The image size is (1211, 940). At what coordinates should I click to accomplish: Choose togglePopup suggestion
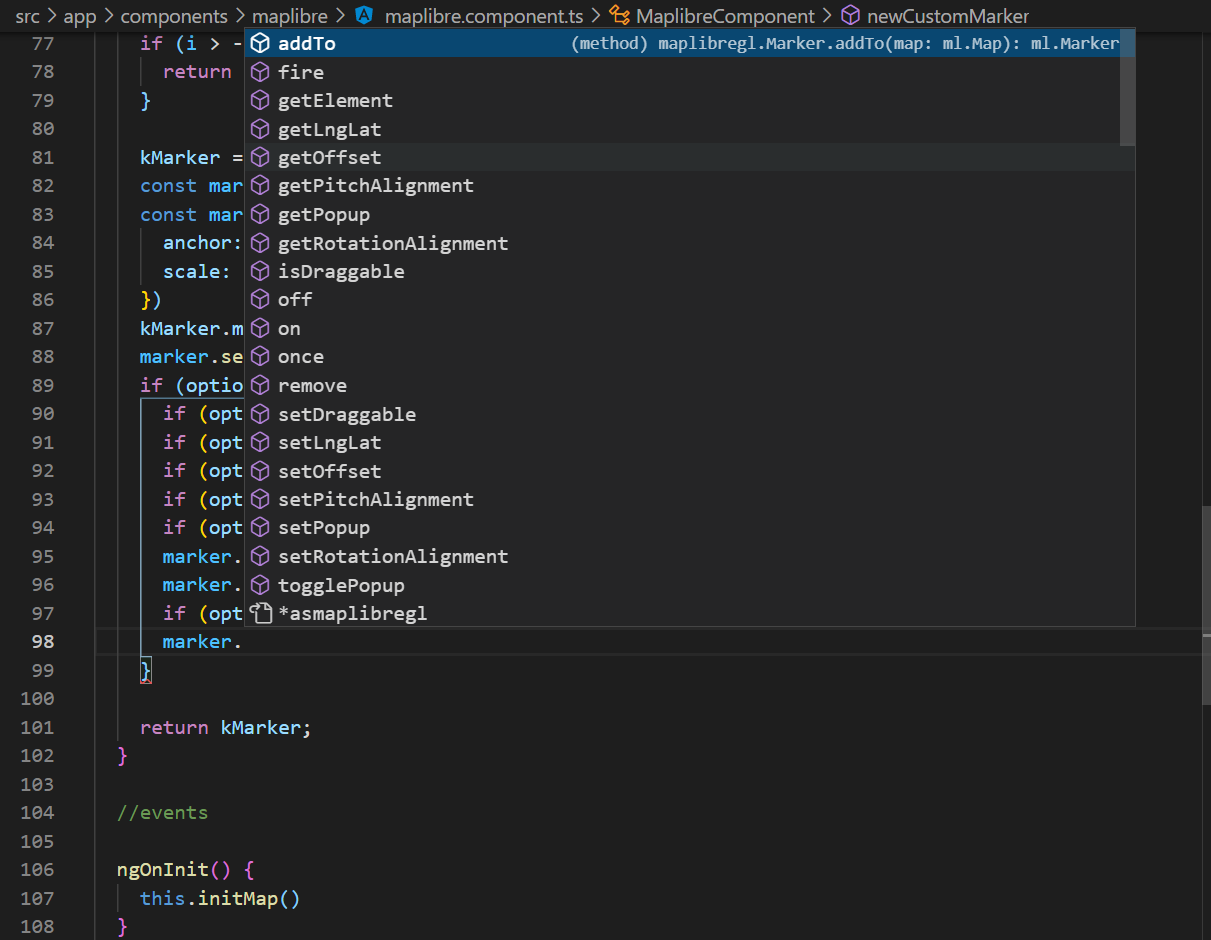(x=690, y=585)
